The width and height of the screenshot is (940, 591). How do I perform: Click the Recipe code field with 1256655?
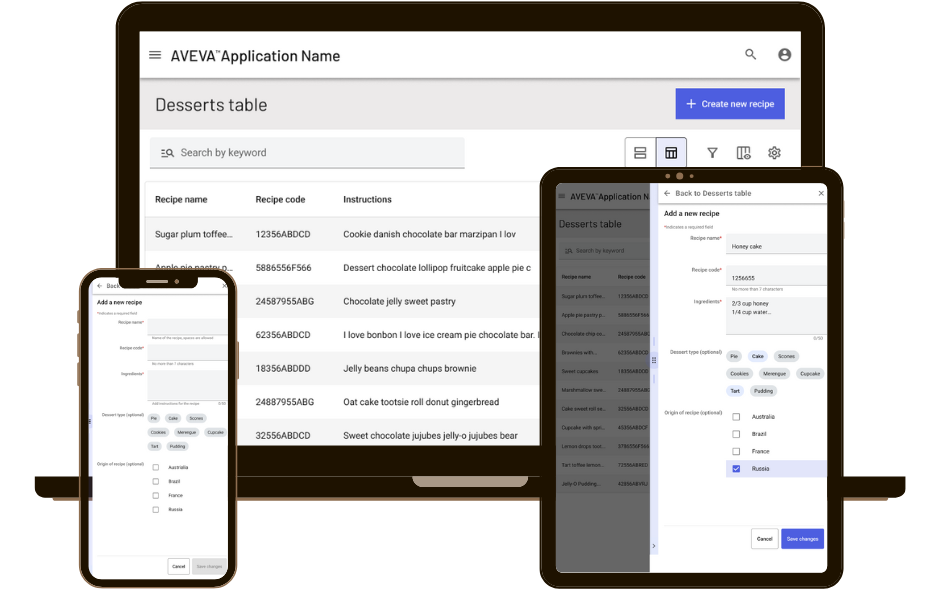(776, 276)
